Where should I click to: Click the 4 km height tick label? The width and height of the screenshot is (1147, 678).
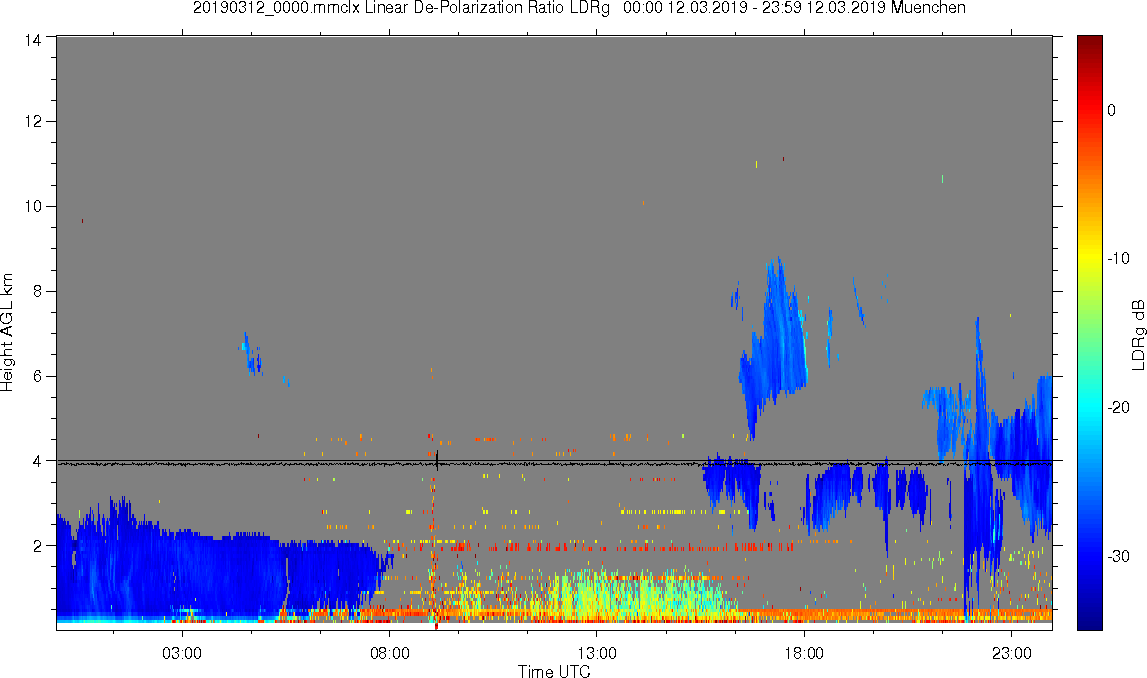(36, 461)
